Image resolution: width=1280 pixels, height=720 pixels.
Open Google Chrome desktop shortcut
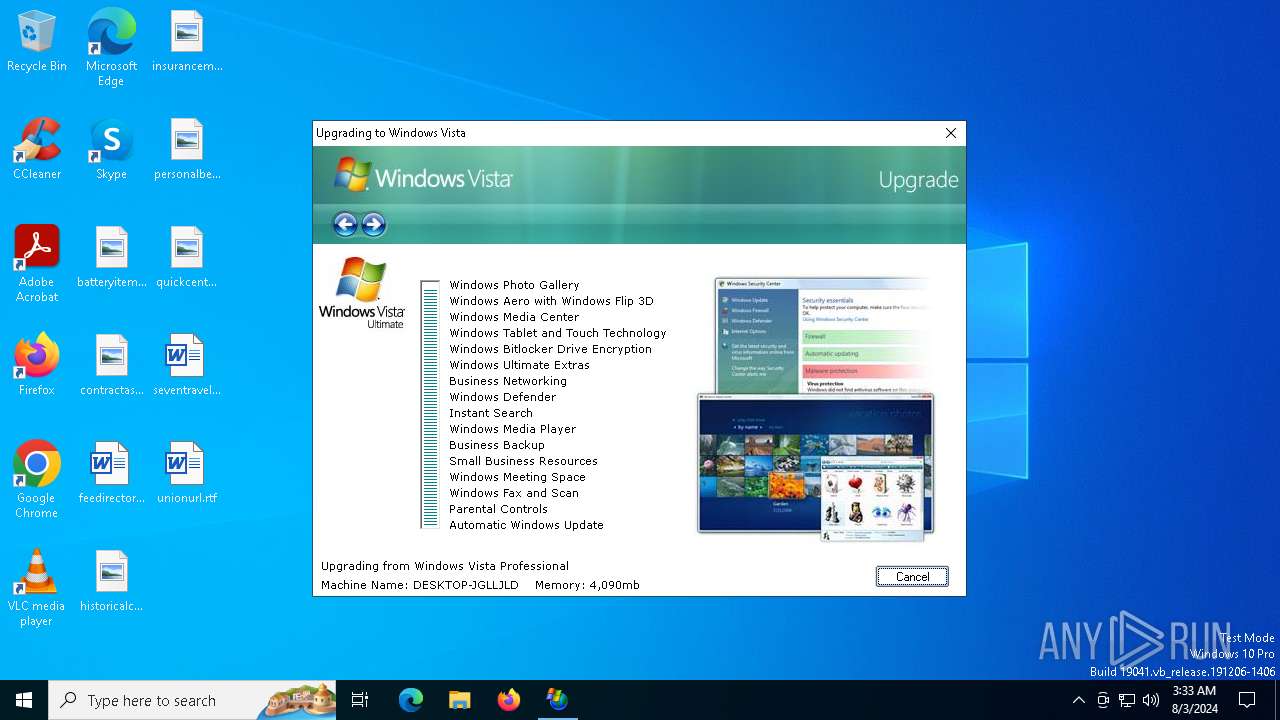[x=37, y=480]
